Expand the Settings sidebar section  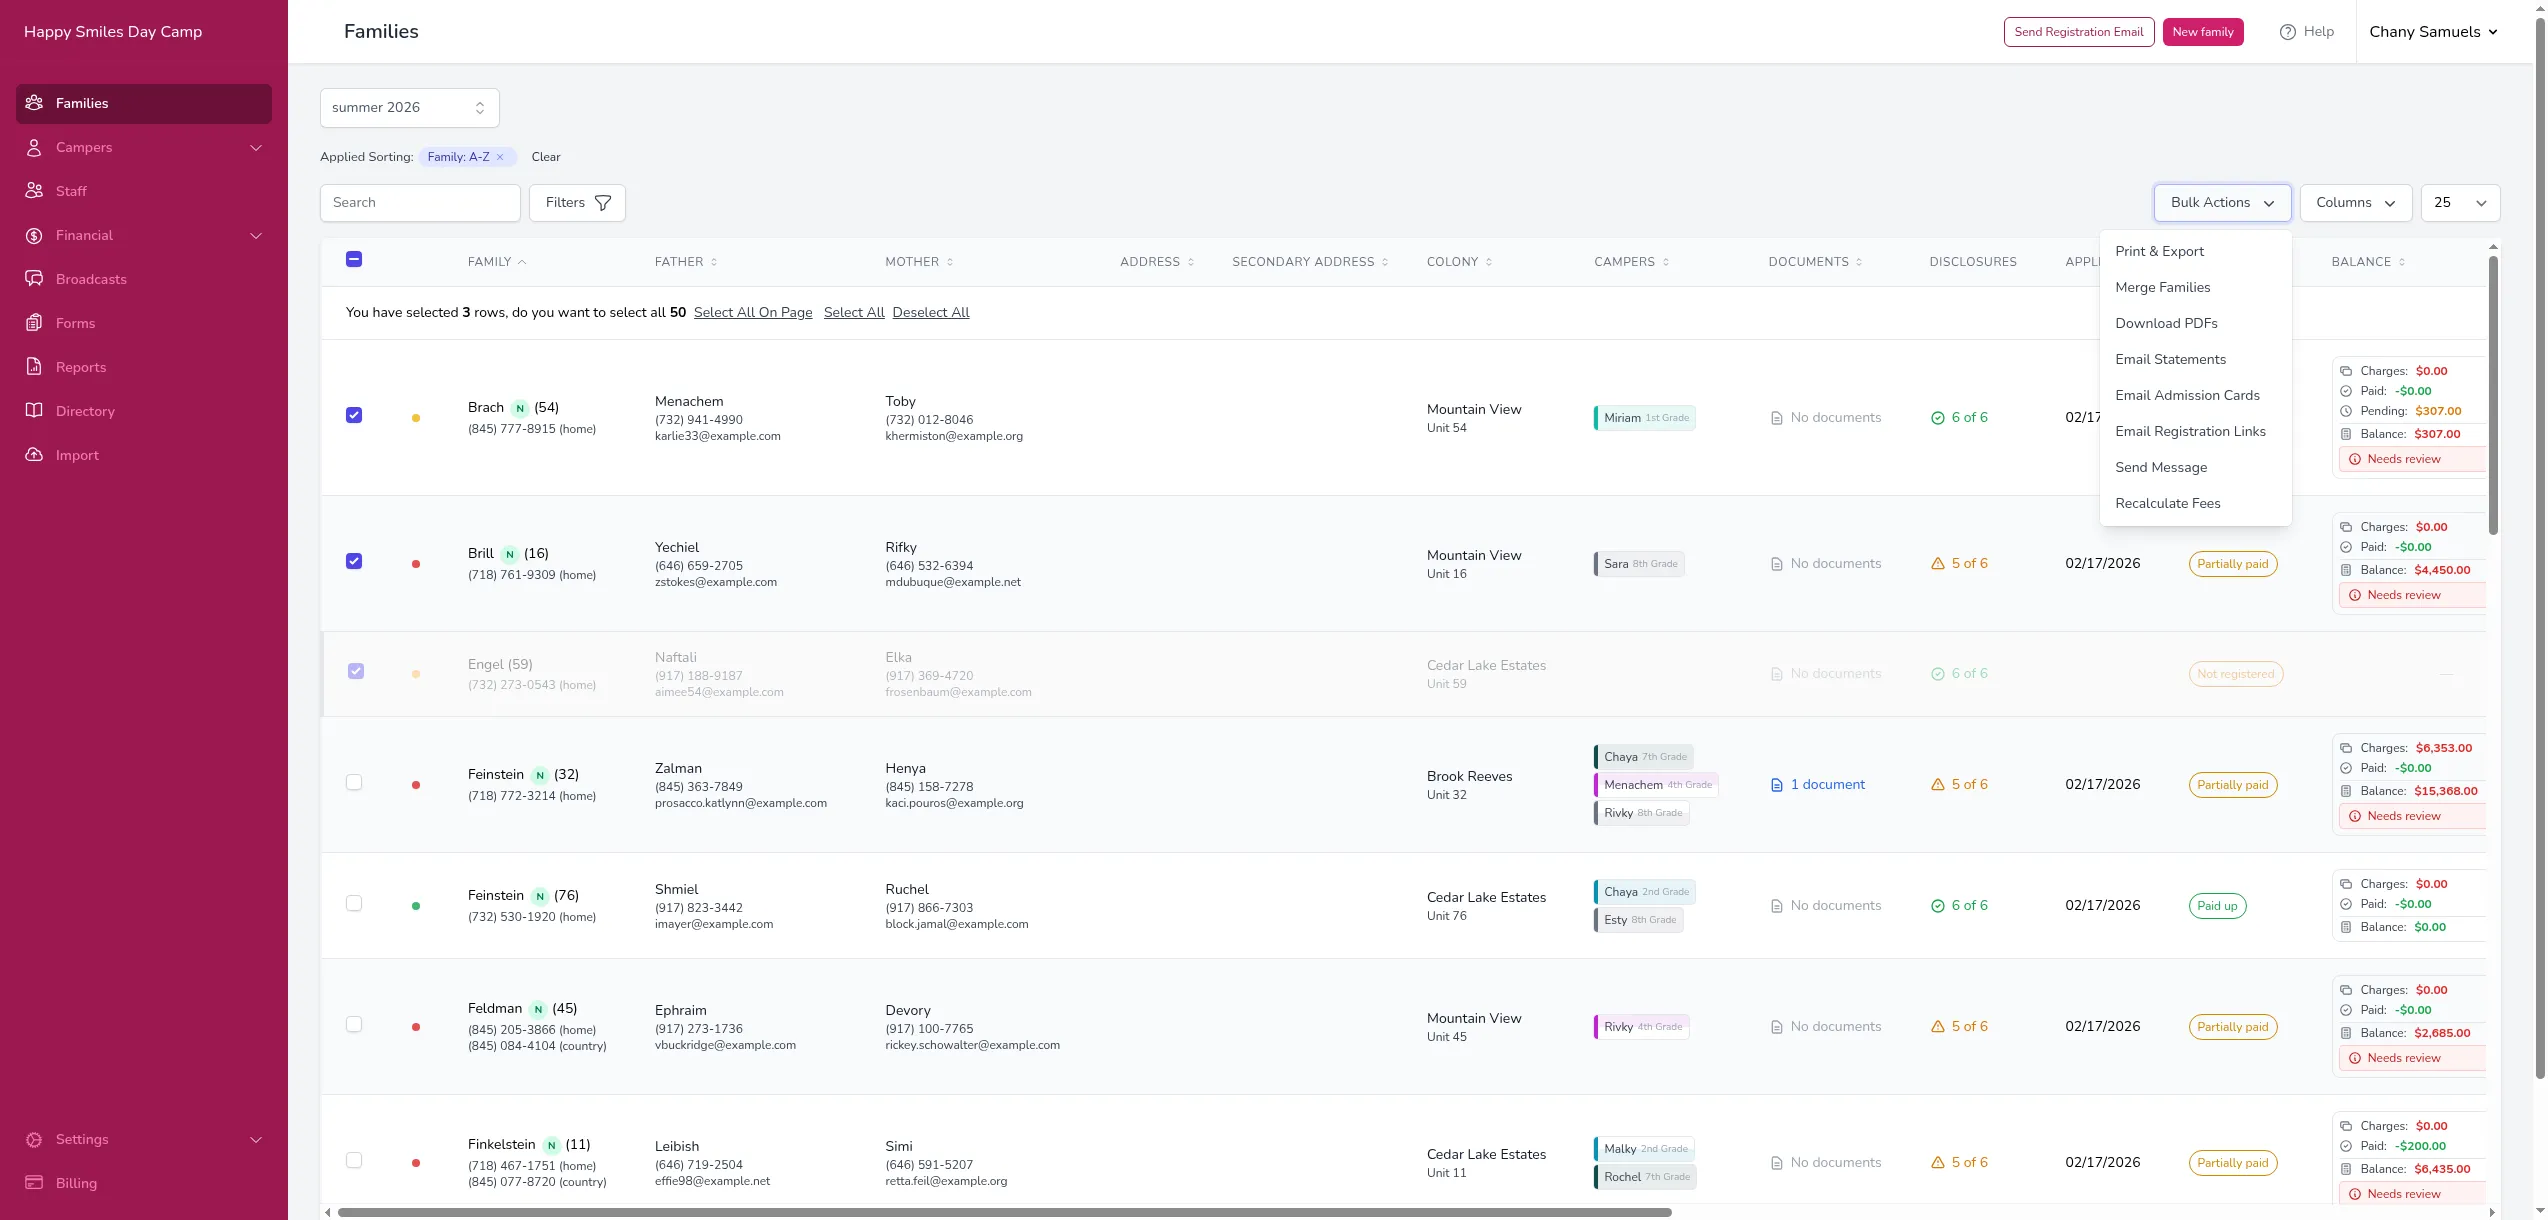click(x=256, y=1140)
